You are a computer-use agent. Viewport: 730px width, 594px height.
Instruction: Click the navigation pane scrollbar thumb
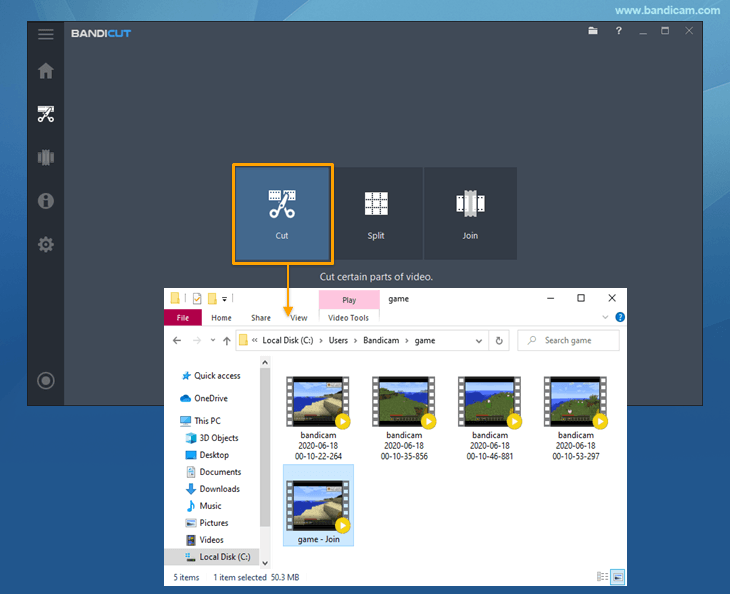[x=265, y=447]
